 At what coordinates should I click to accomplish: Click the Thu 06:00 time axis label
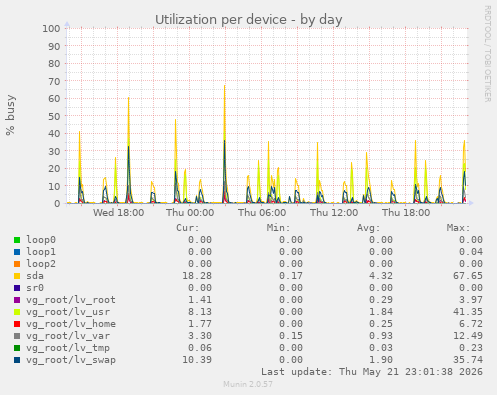(x=262, y=213)
